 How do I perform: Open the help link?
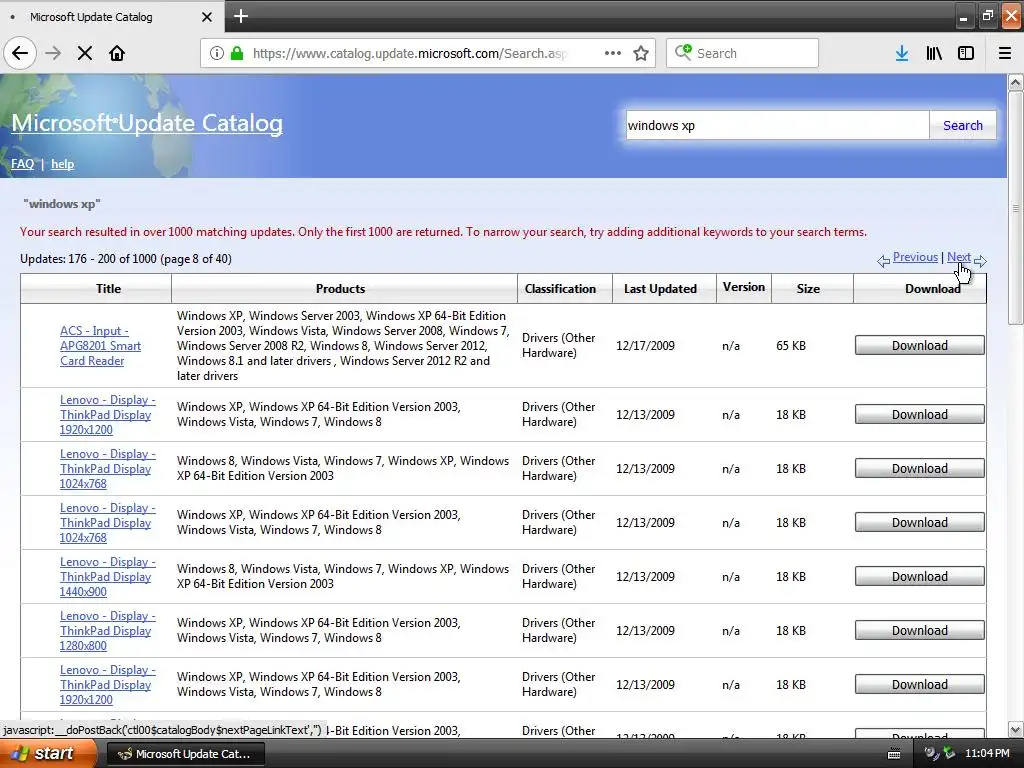click(63, 164)
